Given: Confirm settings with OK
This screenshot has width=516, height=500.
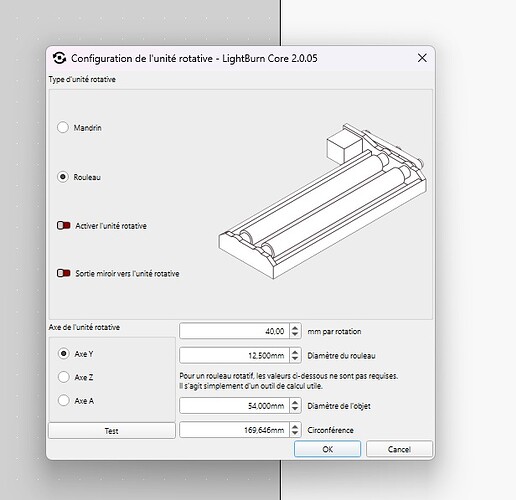Looking at the screenshot, I should 327,449.
